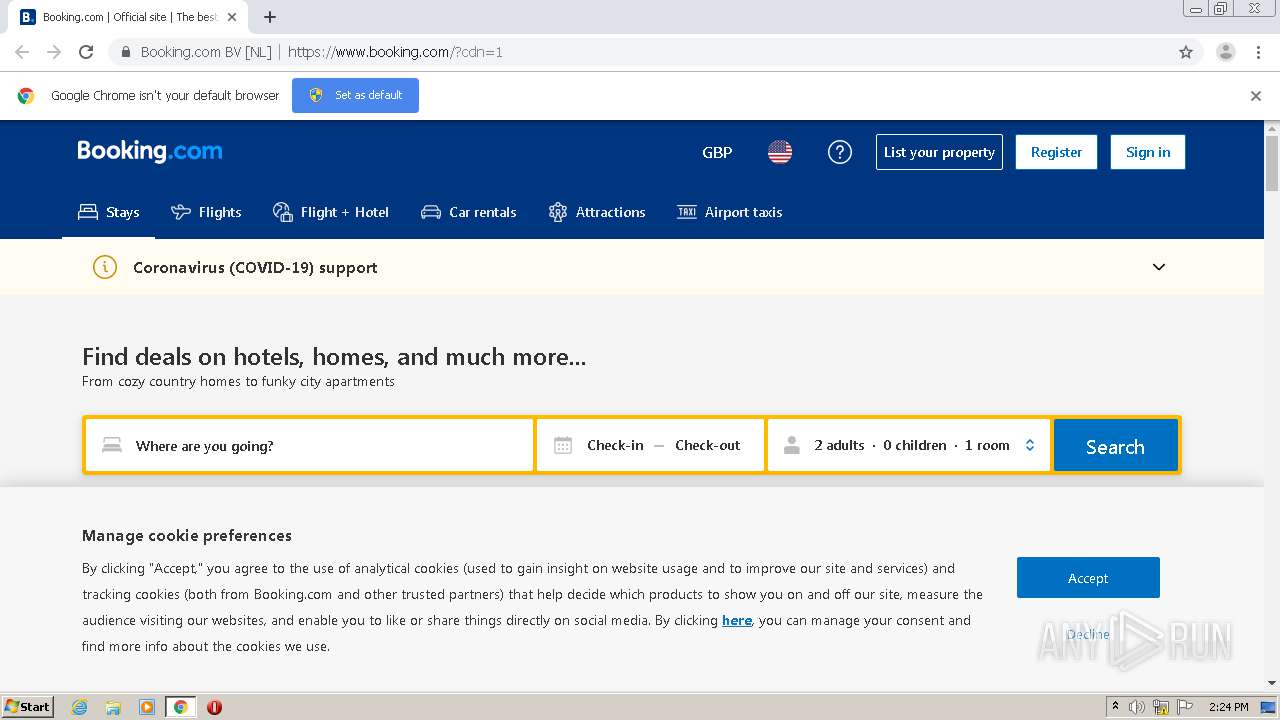Open media player from taskbar
Viewport: 1280px width, 720px height.
point(147,707)
